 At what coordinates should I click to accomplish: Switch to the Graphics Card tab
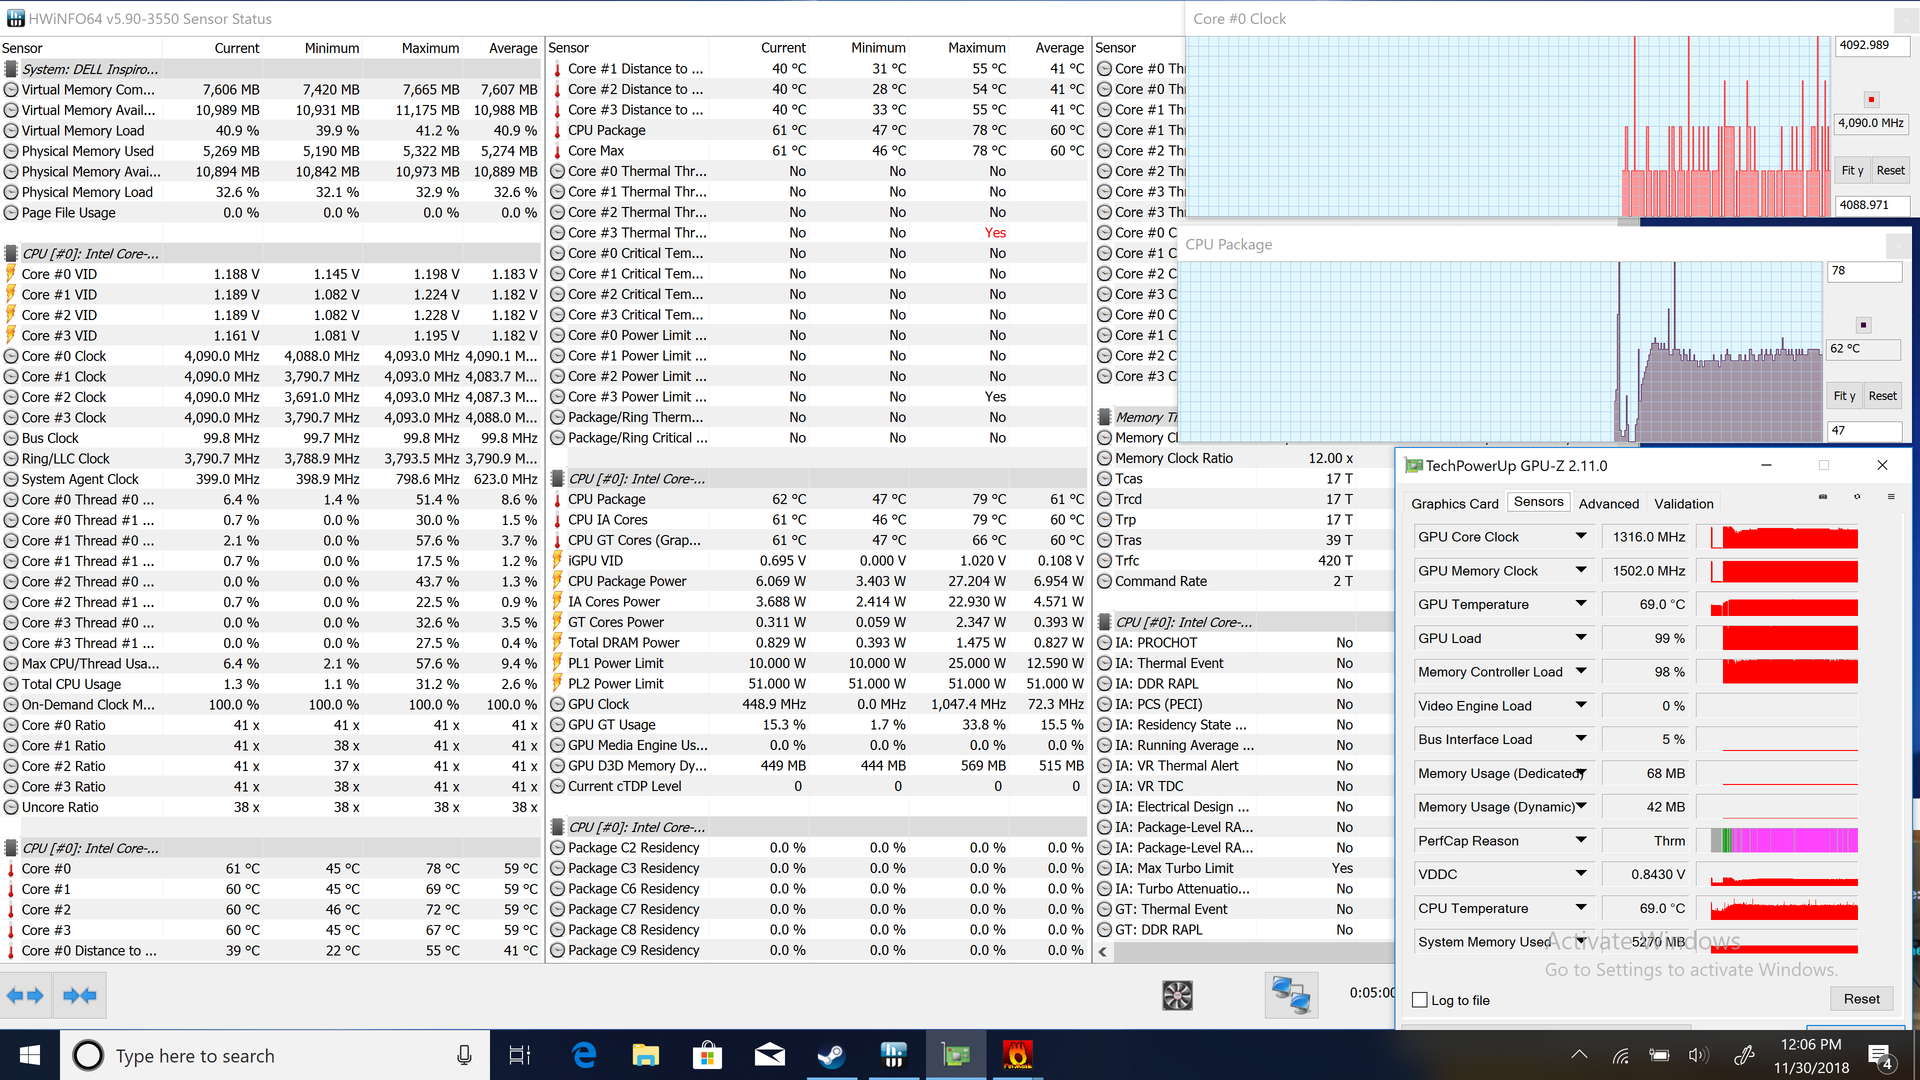tap(1454, 504)
